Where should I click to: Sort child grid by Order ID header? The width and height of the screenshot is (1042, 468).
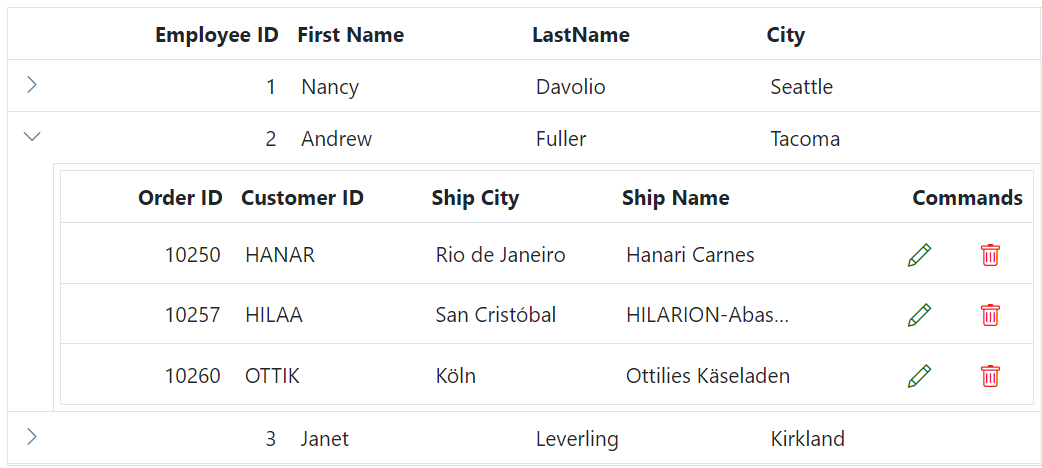point(180,198)
